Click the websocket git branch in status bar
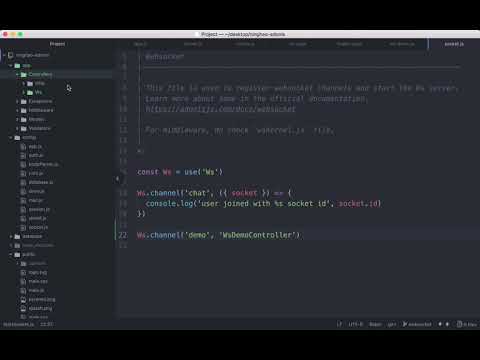Viewport: 480px width, 360px height. (417, 324)
